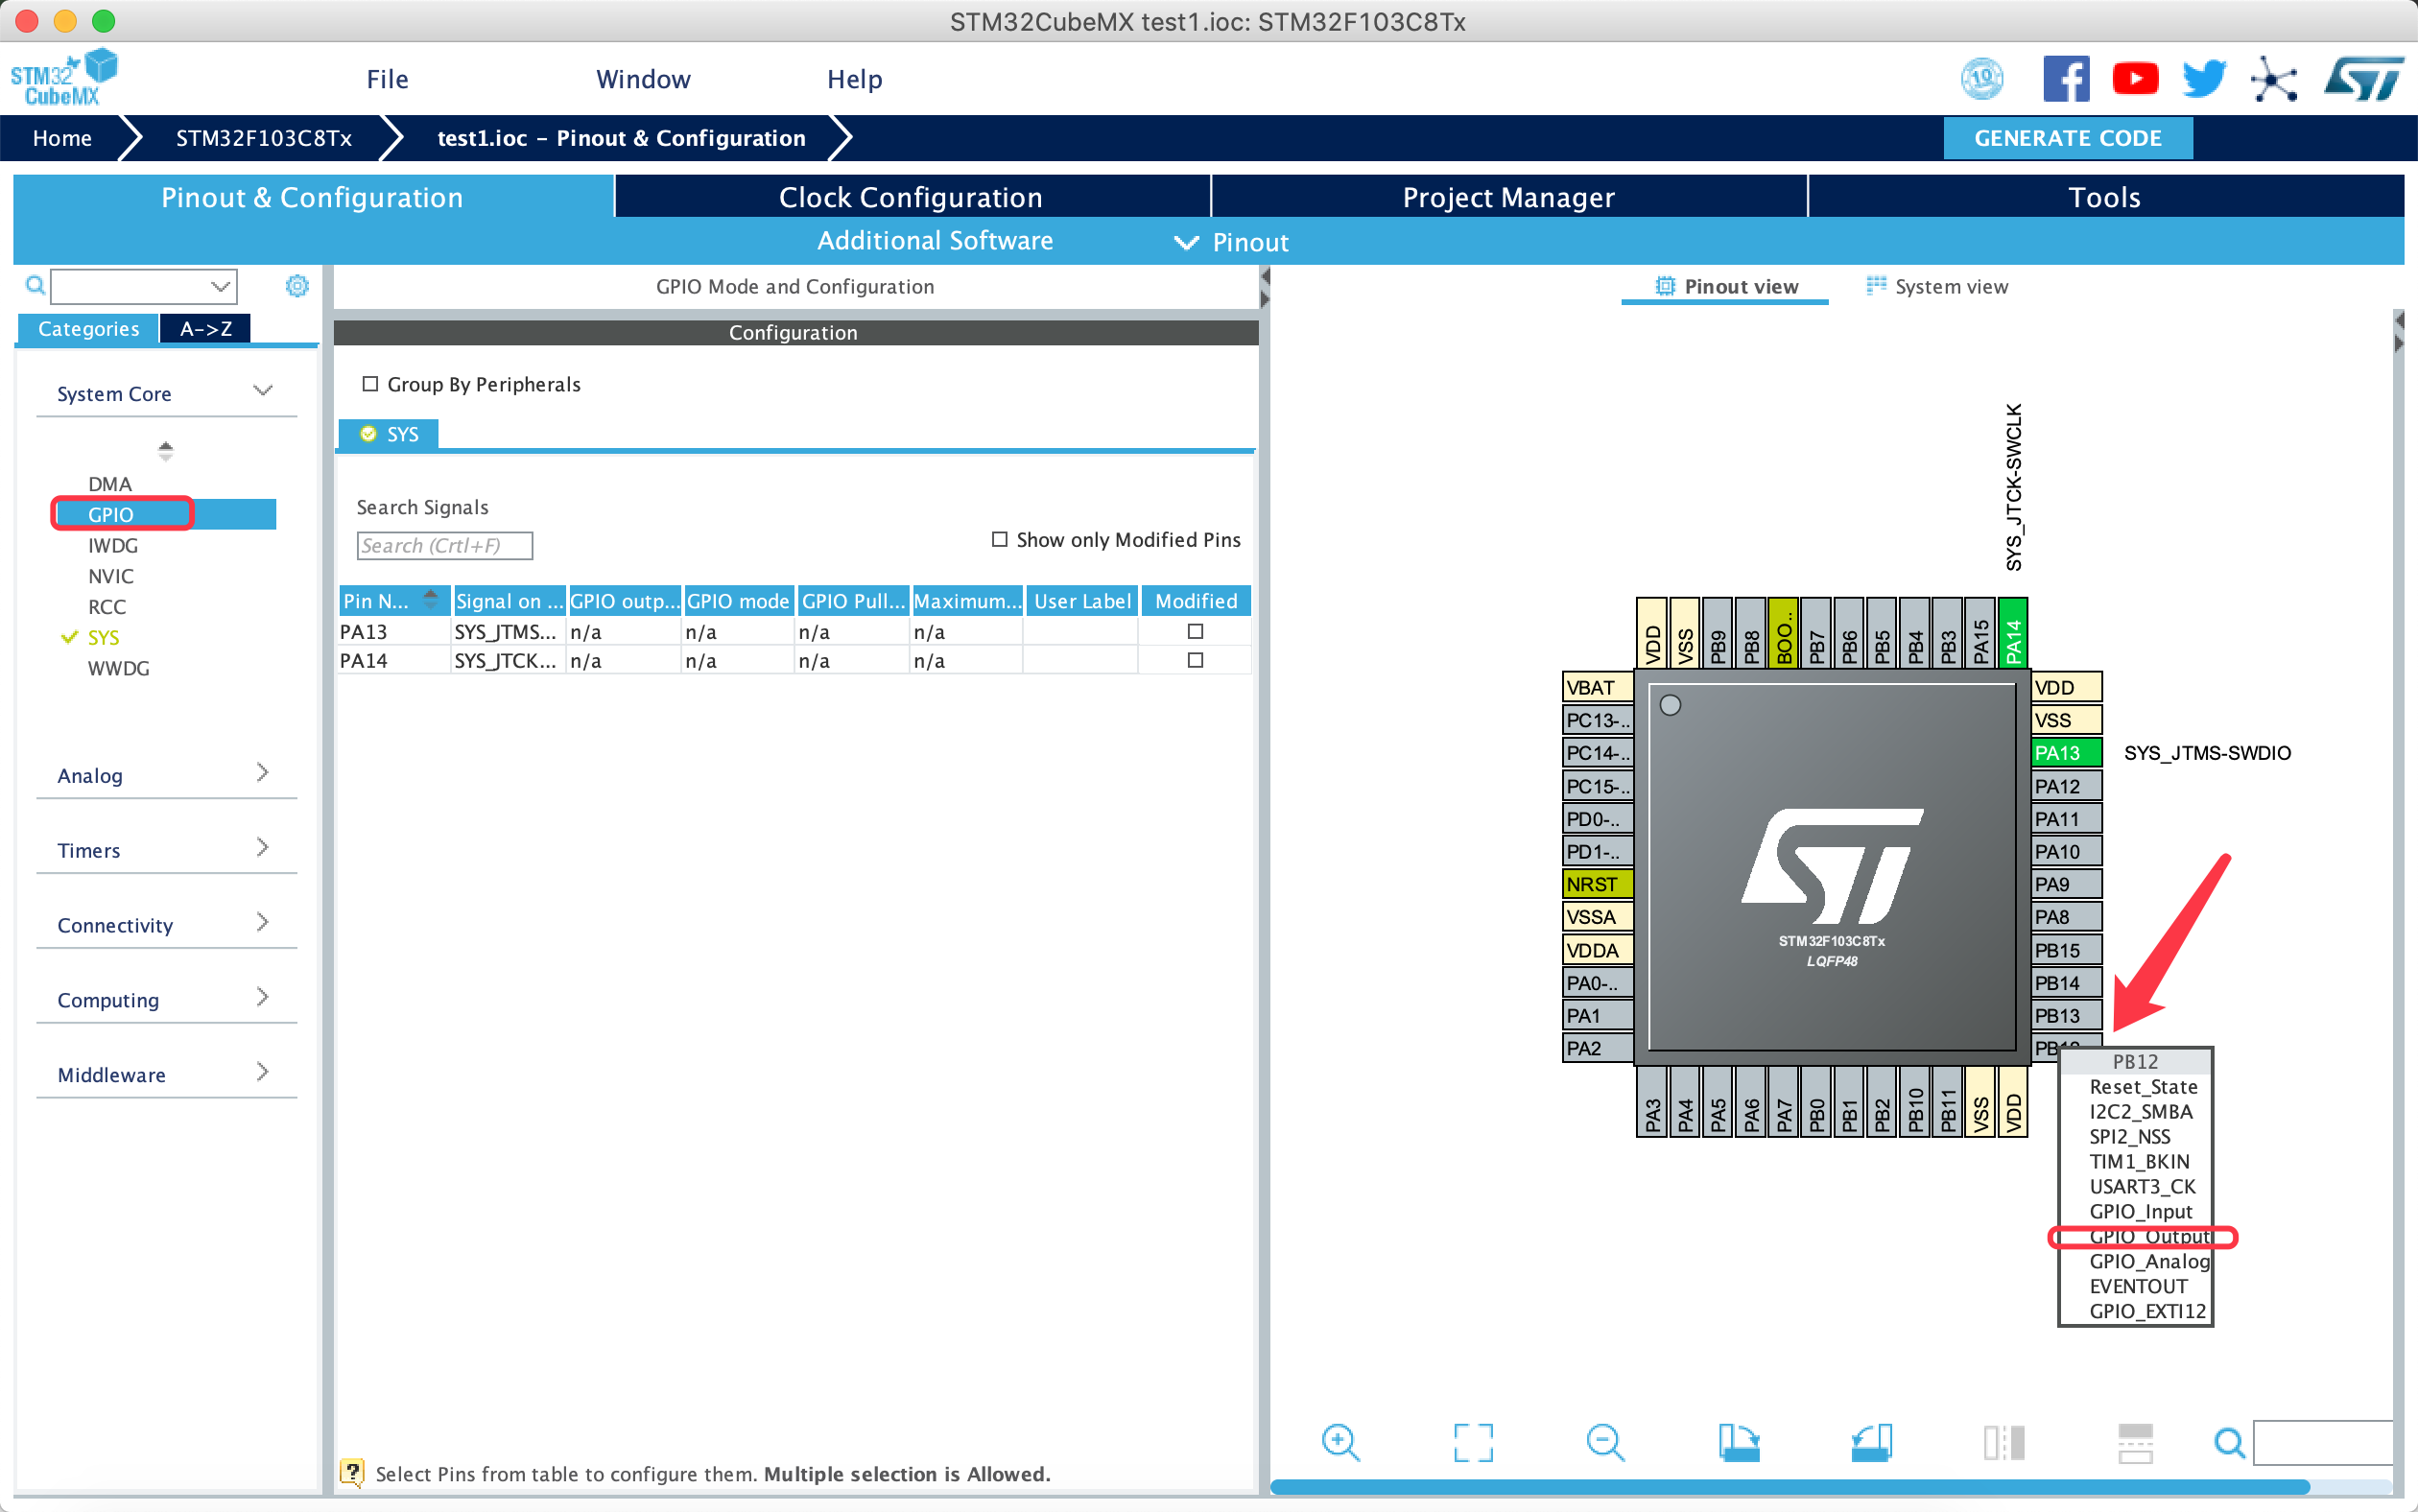Expand the Connectivity category
Image resolution: width=2418 pixels, height=1512 pixels.
click(x=166, y=925)
